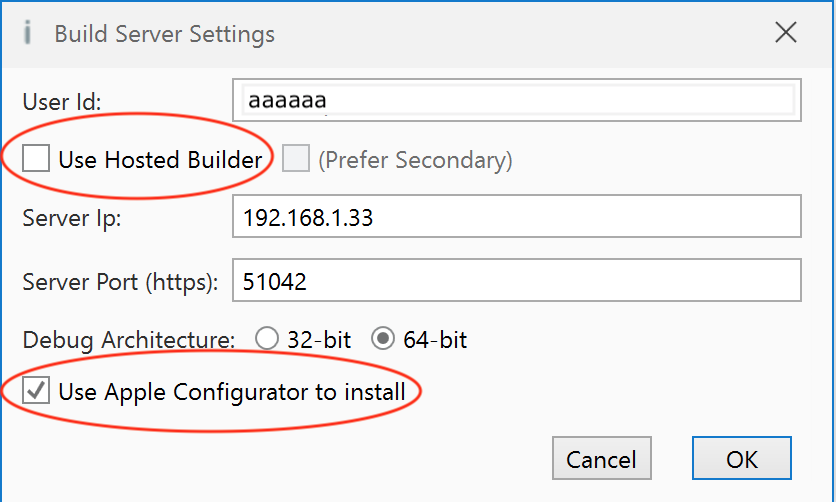Close the Build Server Settings dialog
The width and height of the screenshot is (836, 502).
786,33
